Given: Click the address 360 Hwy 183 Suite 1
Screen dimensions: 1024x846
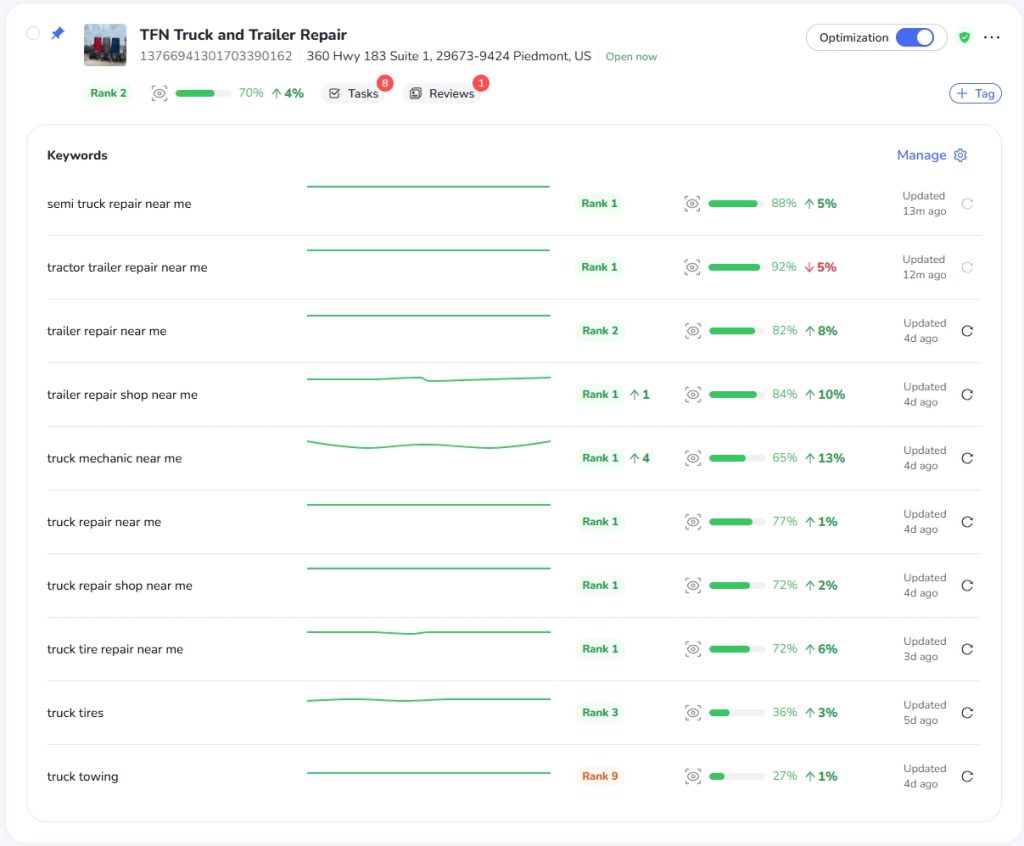Looking at the screenshot, I should pos(449,56).
